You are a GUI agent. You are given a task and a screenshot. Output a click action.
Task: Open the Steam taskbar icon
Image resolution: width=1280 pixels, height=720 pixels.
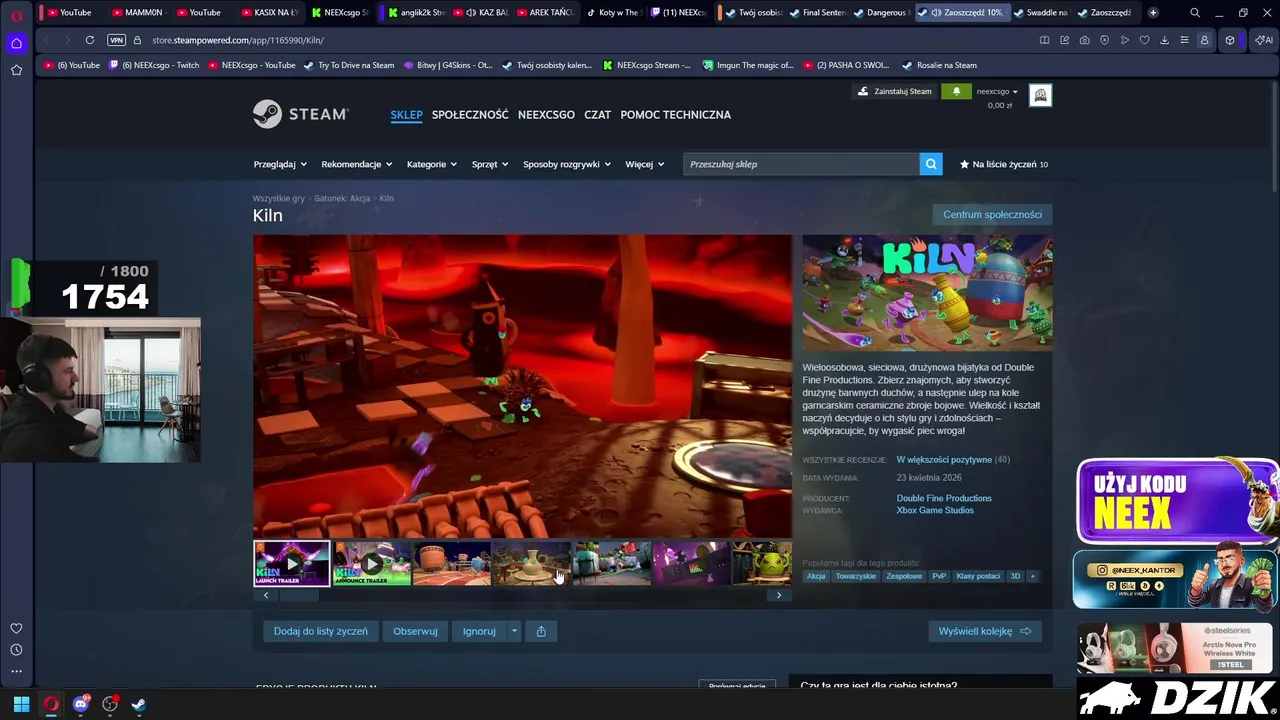(x=139, y=704)
